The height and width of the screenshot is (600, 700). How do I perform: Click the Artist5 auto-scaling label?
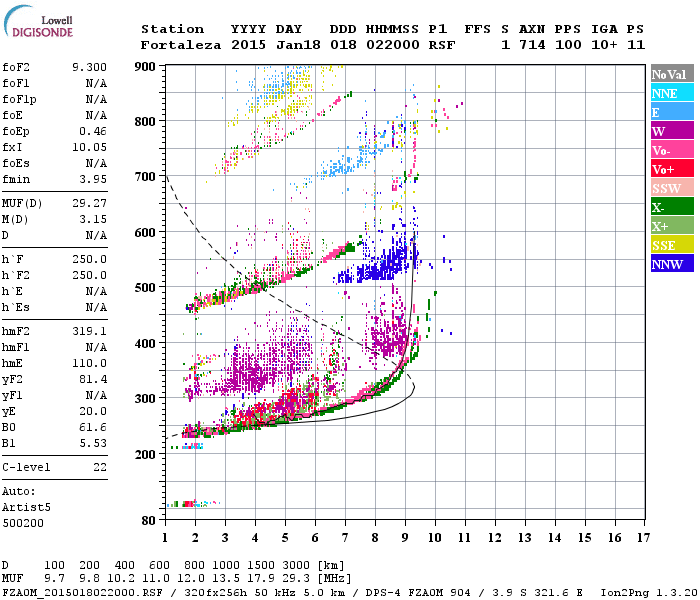coord(26,507)
